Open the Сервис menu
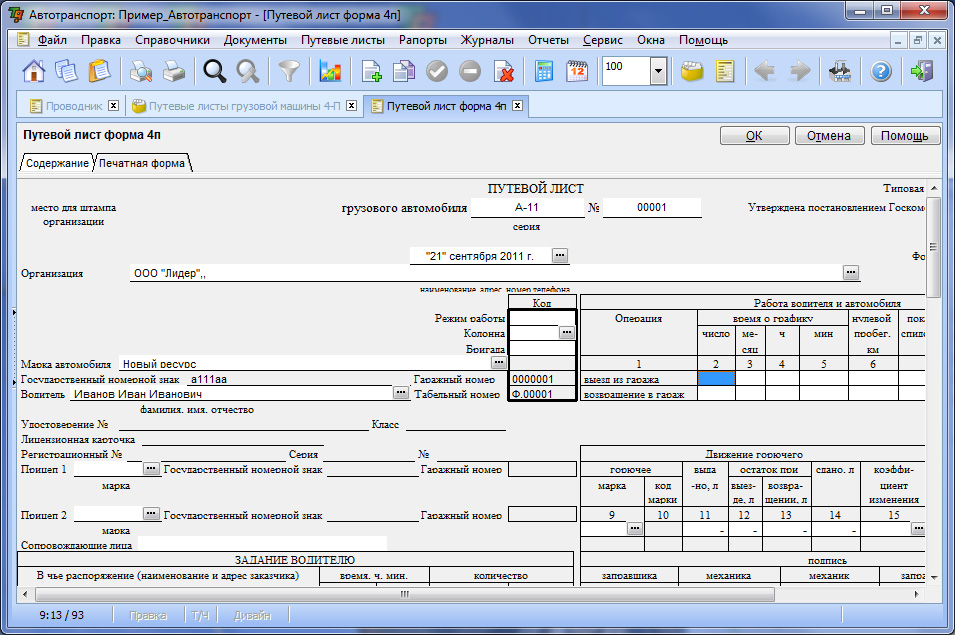 [602, 40]
